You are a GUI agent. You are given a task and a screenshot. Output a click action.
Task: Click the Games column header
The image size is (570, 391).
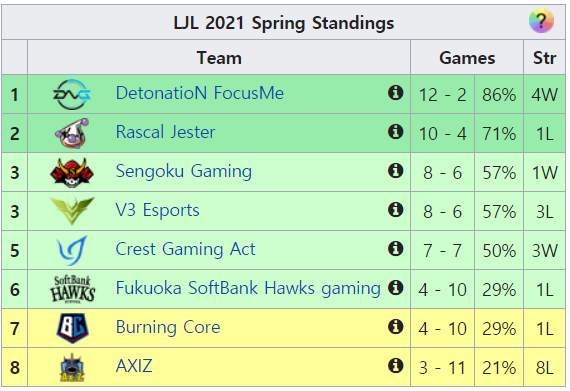coord(467,57)
